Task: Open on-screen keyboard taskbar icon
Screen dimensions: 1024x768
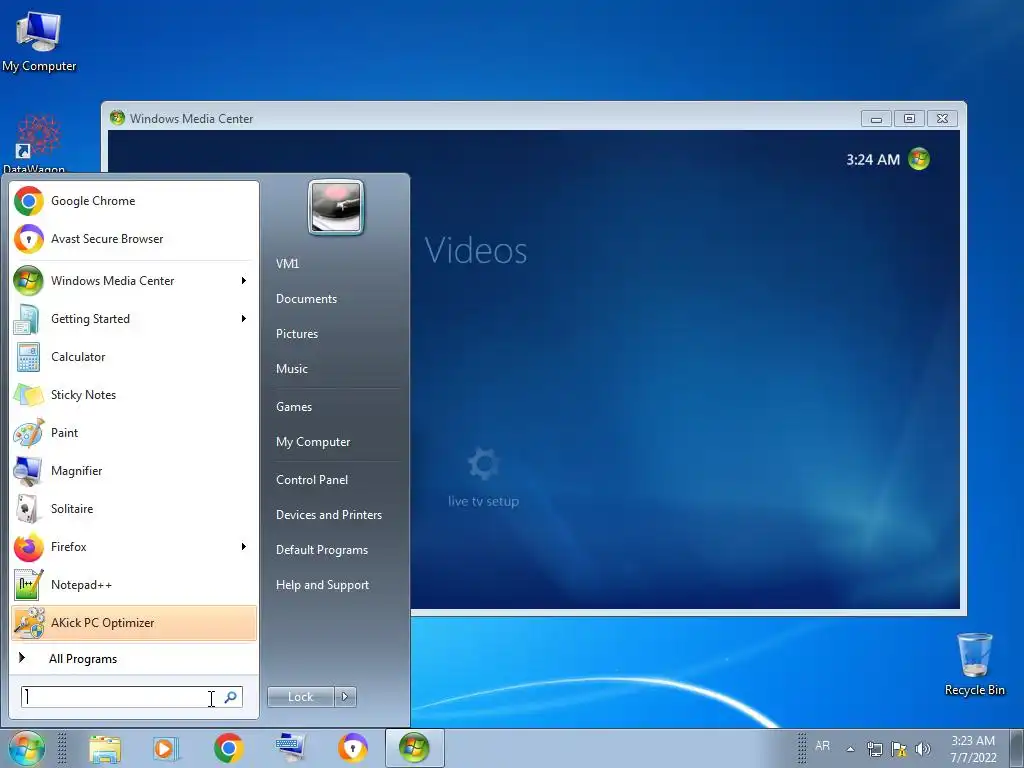Action: [290, 748]
